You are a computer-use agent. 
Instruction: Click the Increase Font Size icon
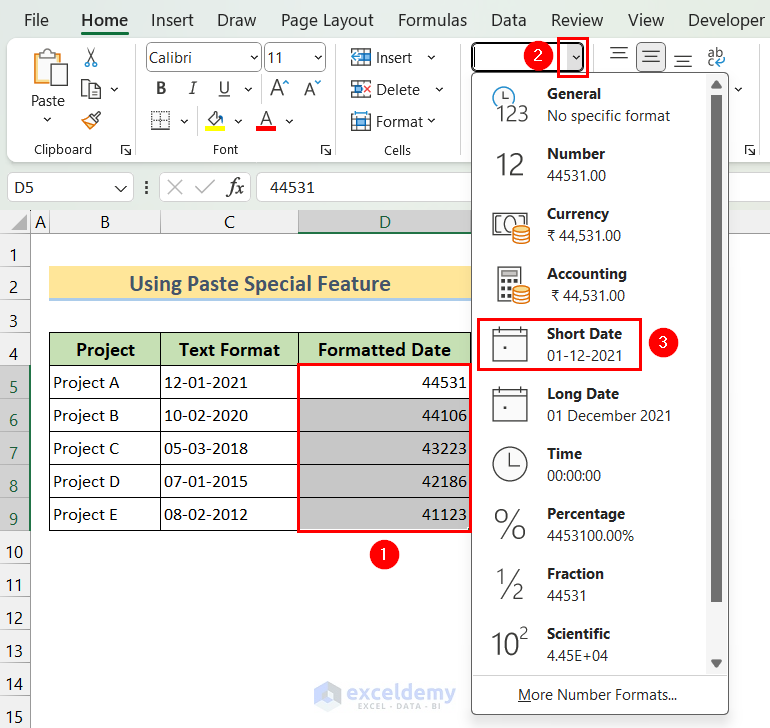[279, 88]
